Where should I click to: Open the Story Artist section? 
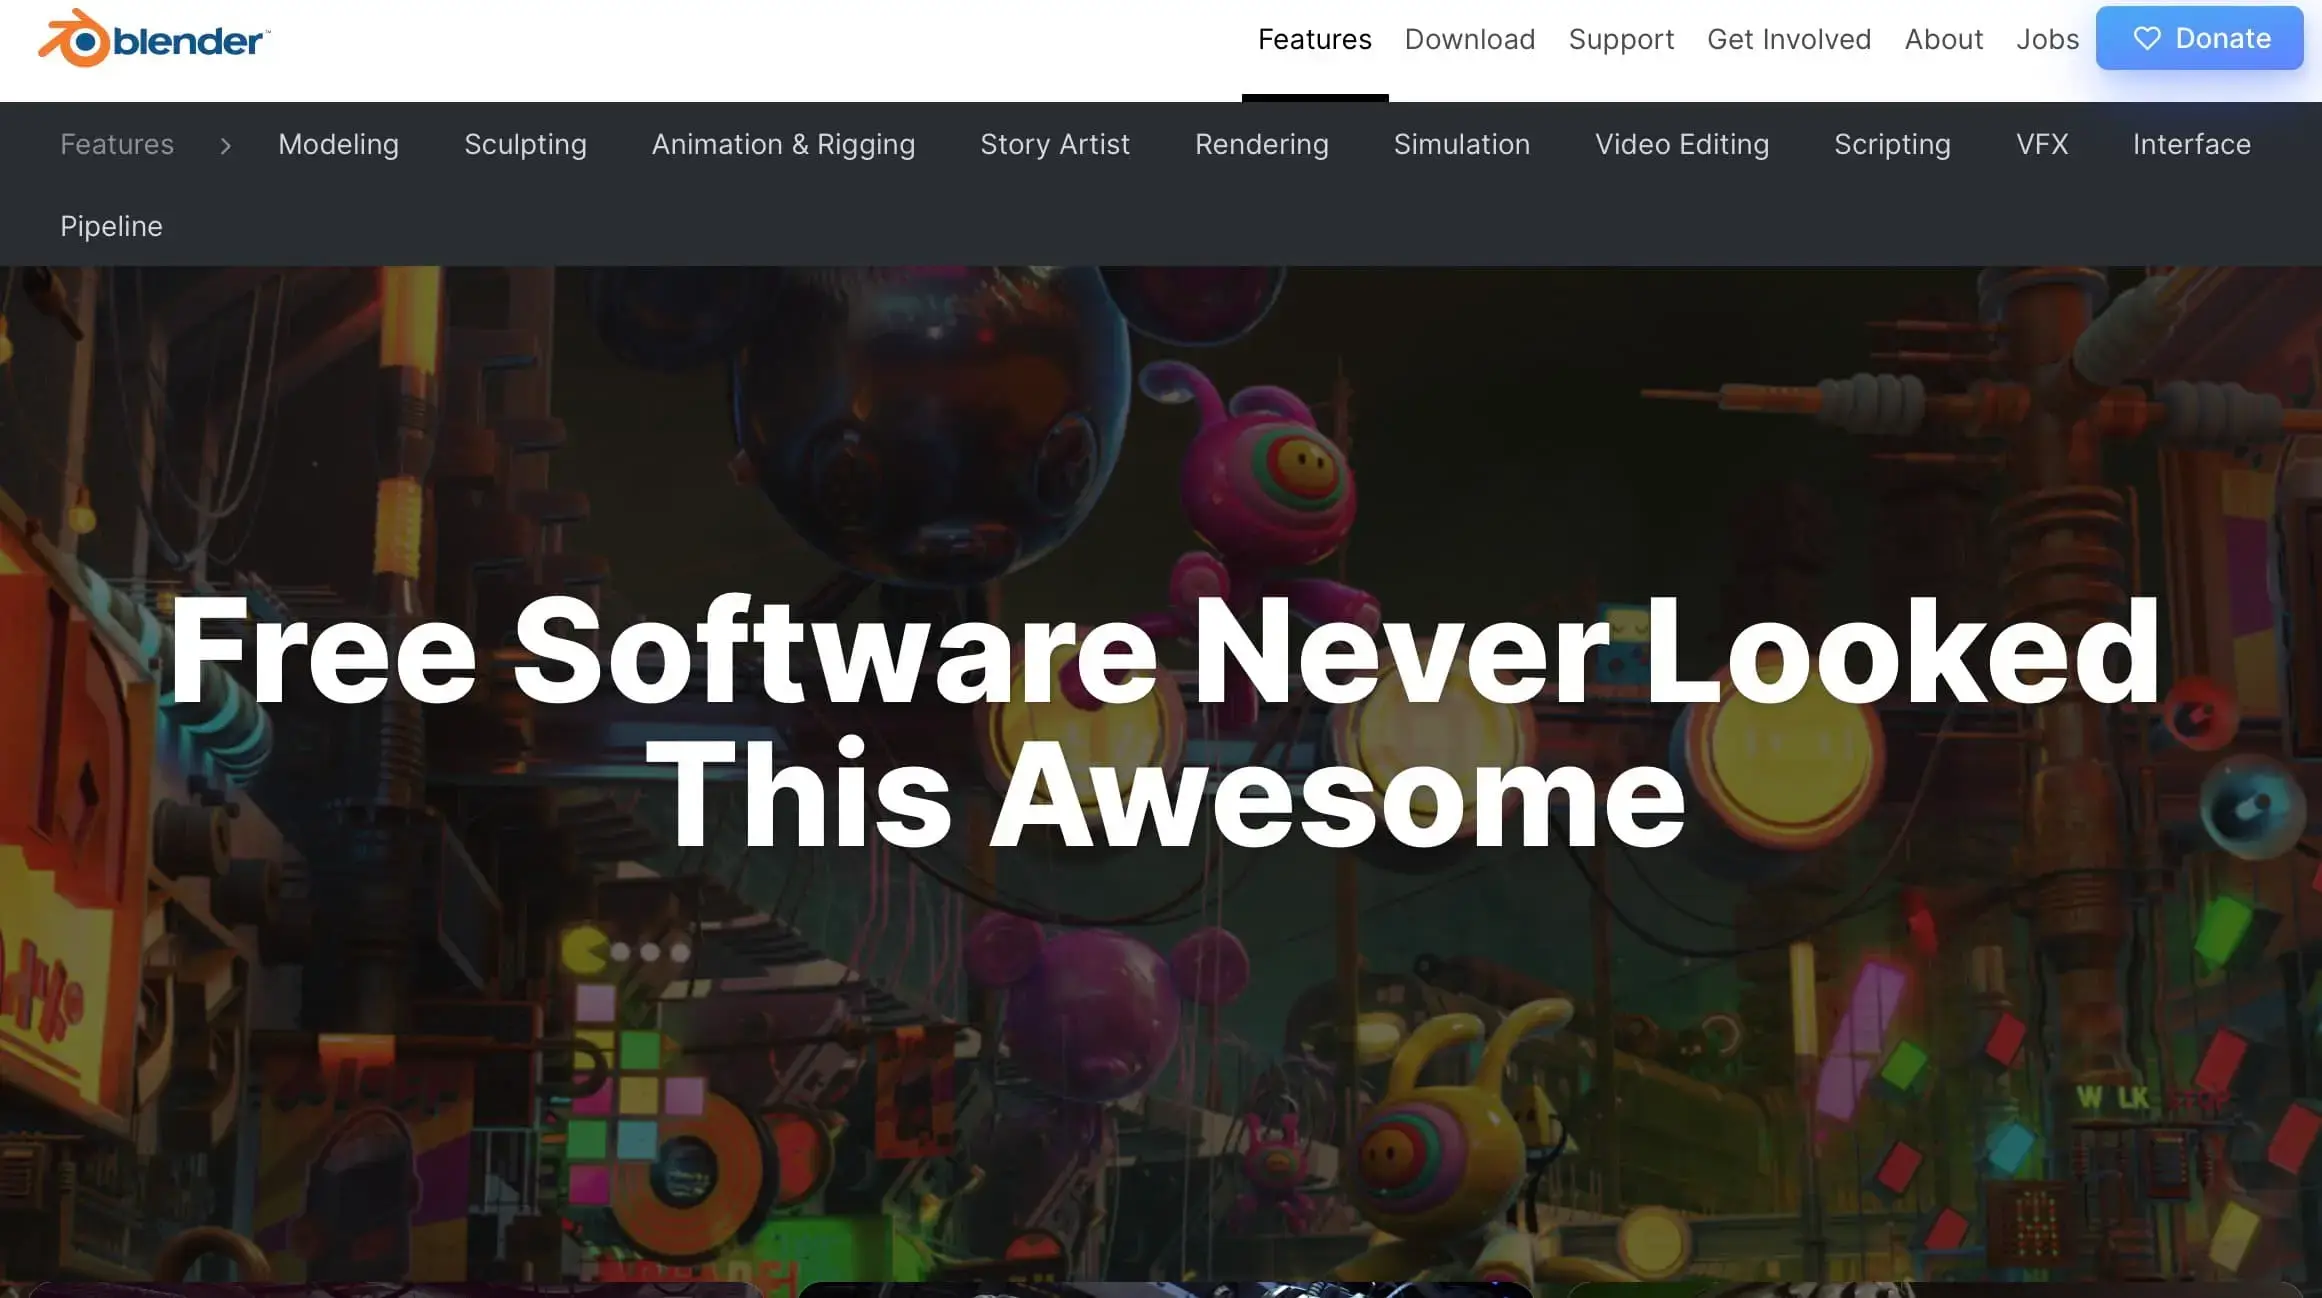click(x=1054, y=145)
